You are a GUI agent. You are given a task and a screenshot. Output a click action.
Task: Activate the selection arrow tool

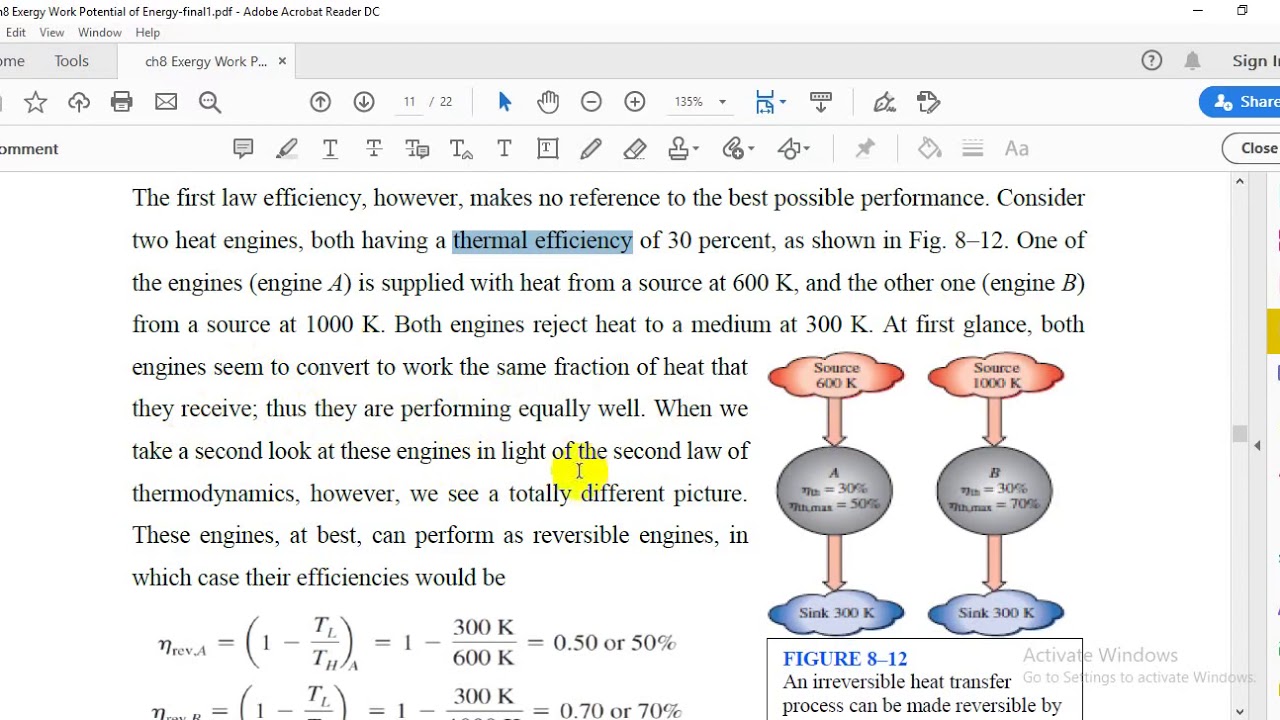tap(504, 102)
